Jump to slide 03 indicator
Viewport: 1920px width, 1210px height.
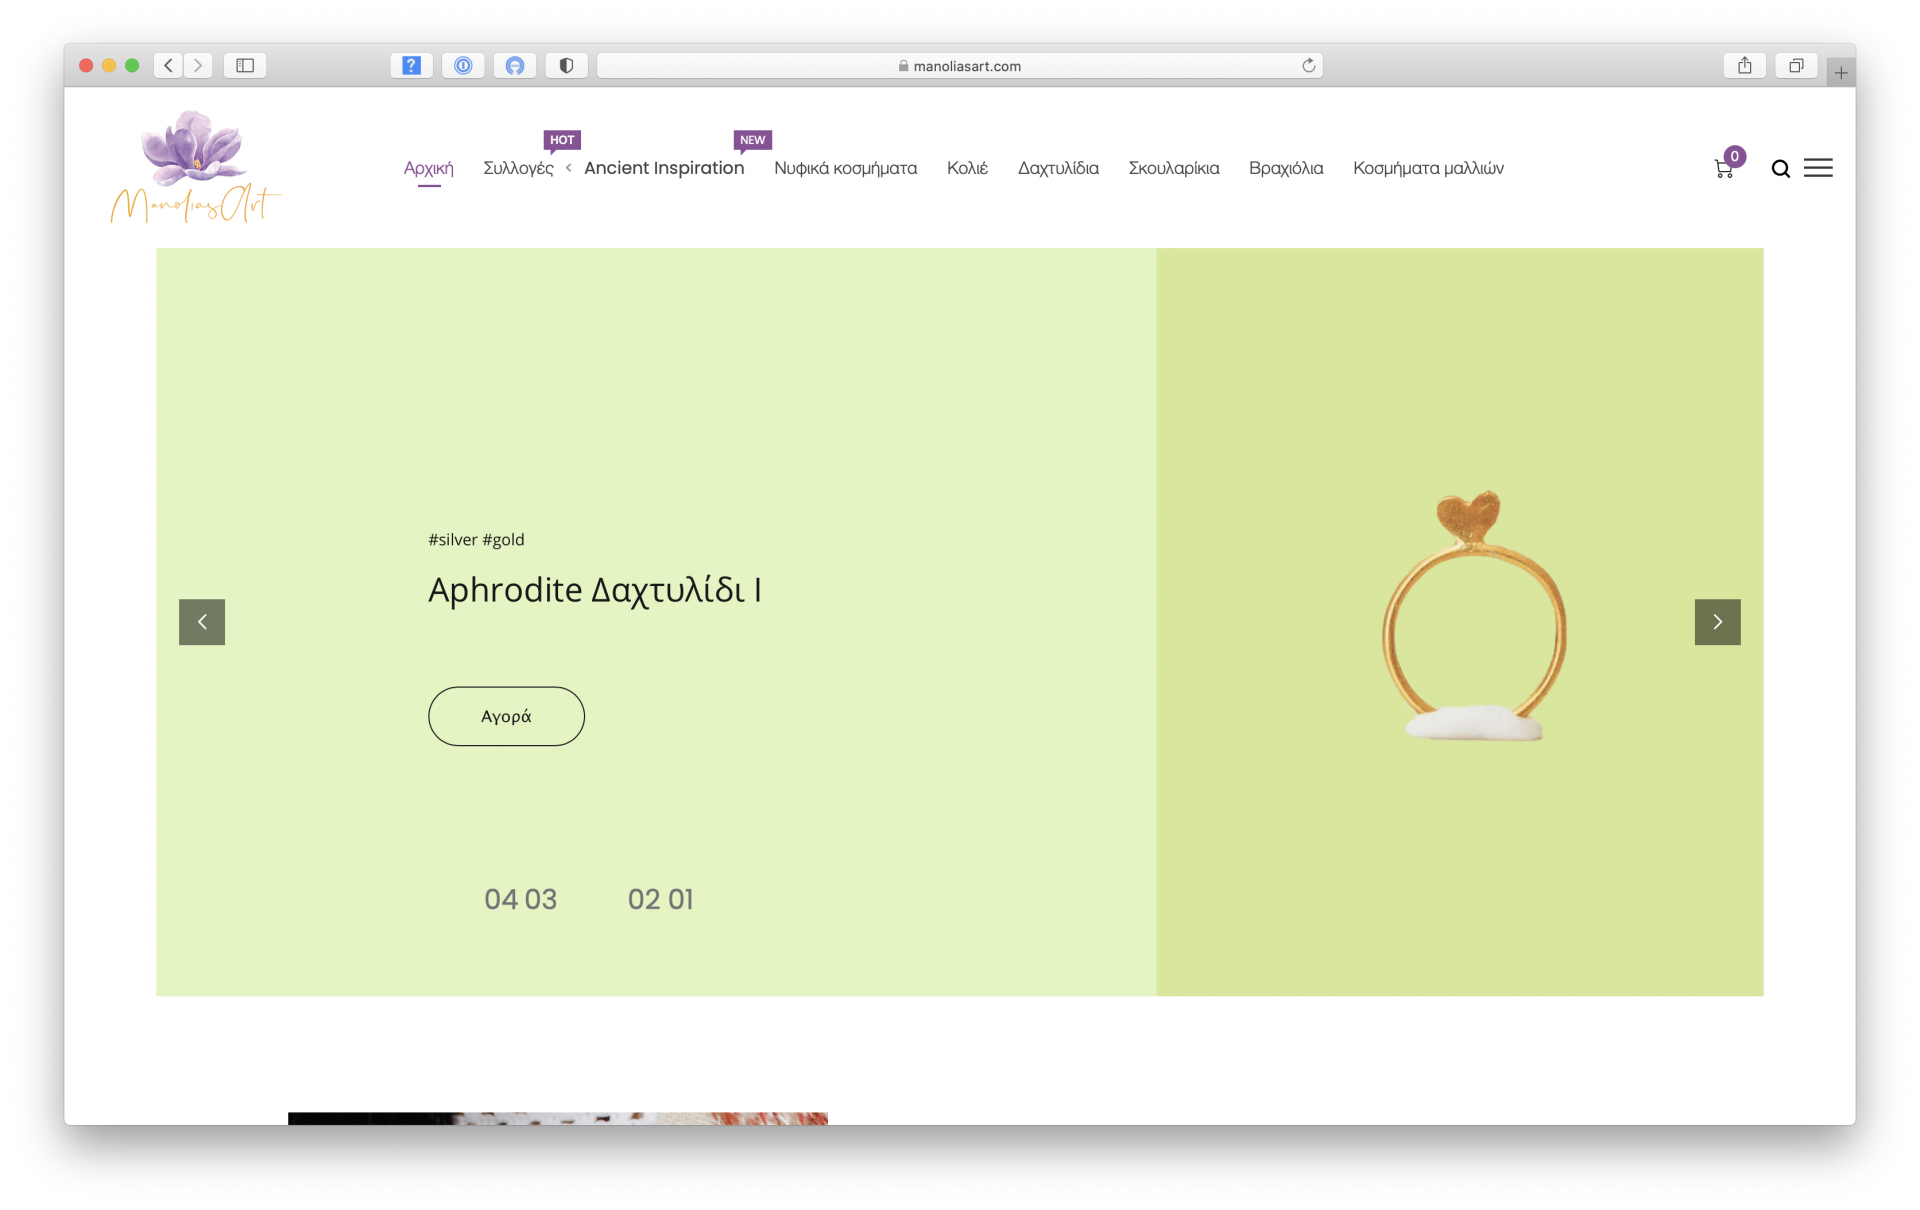(541, 899)
